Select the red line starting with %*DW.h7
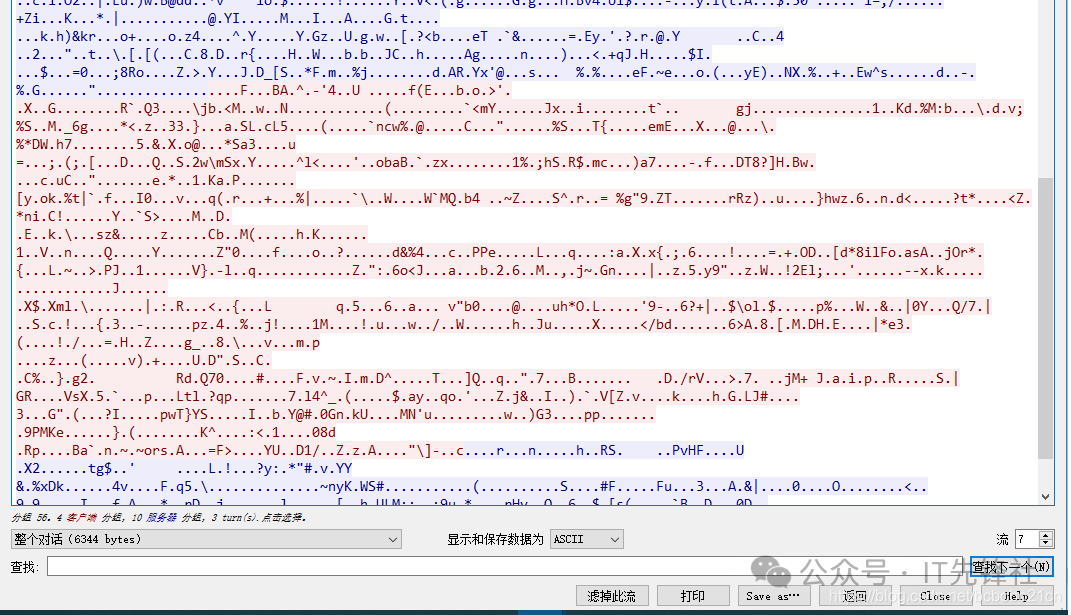Viewport: 1071px width, 615px height. 150,145
